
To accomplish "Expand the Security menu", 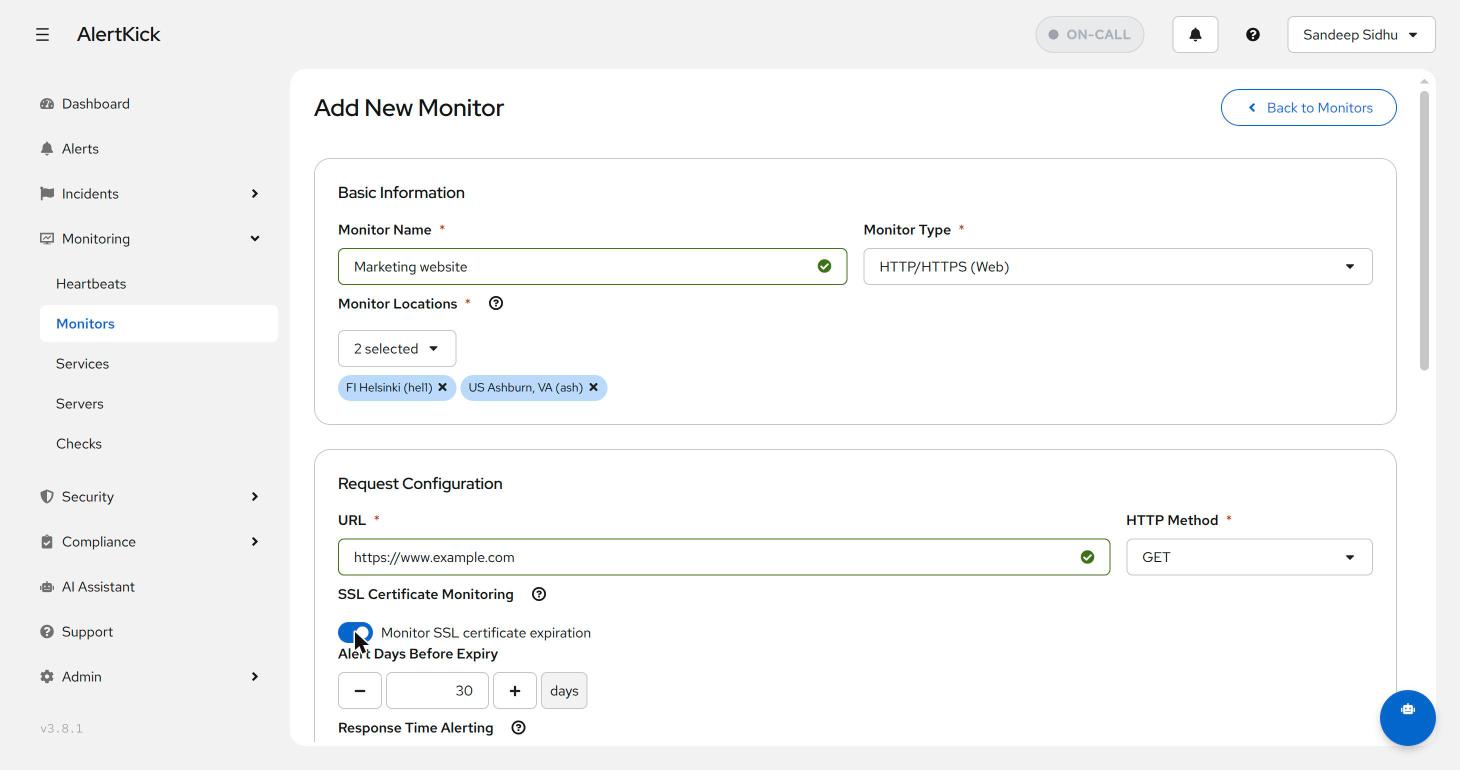I will click(x=150, y=496).
